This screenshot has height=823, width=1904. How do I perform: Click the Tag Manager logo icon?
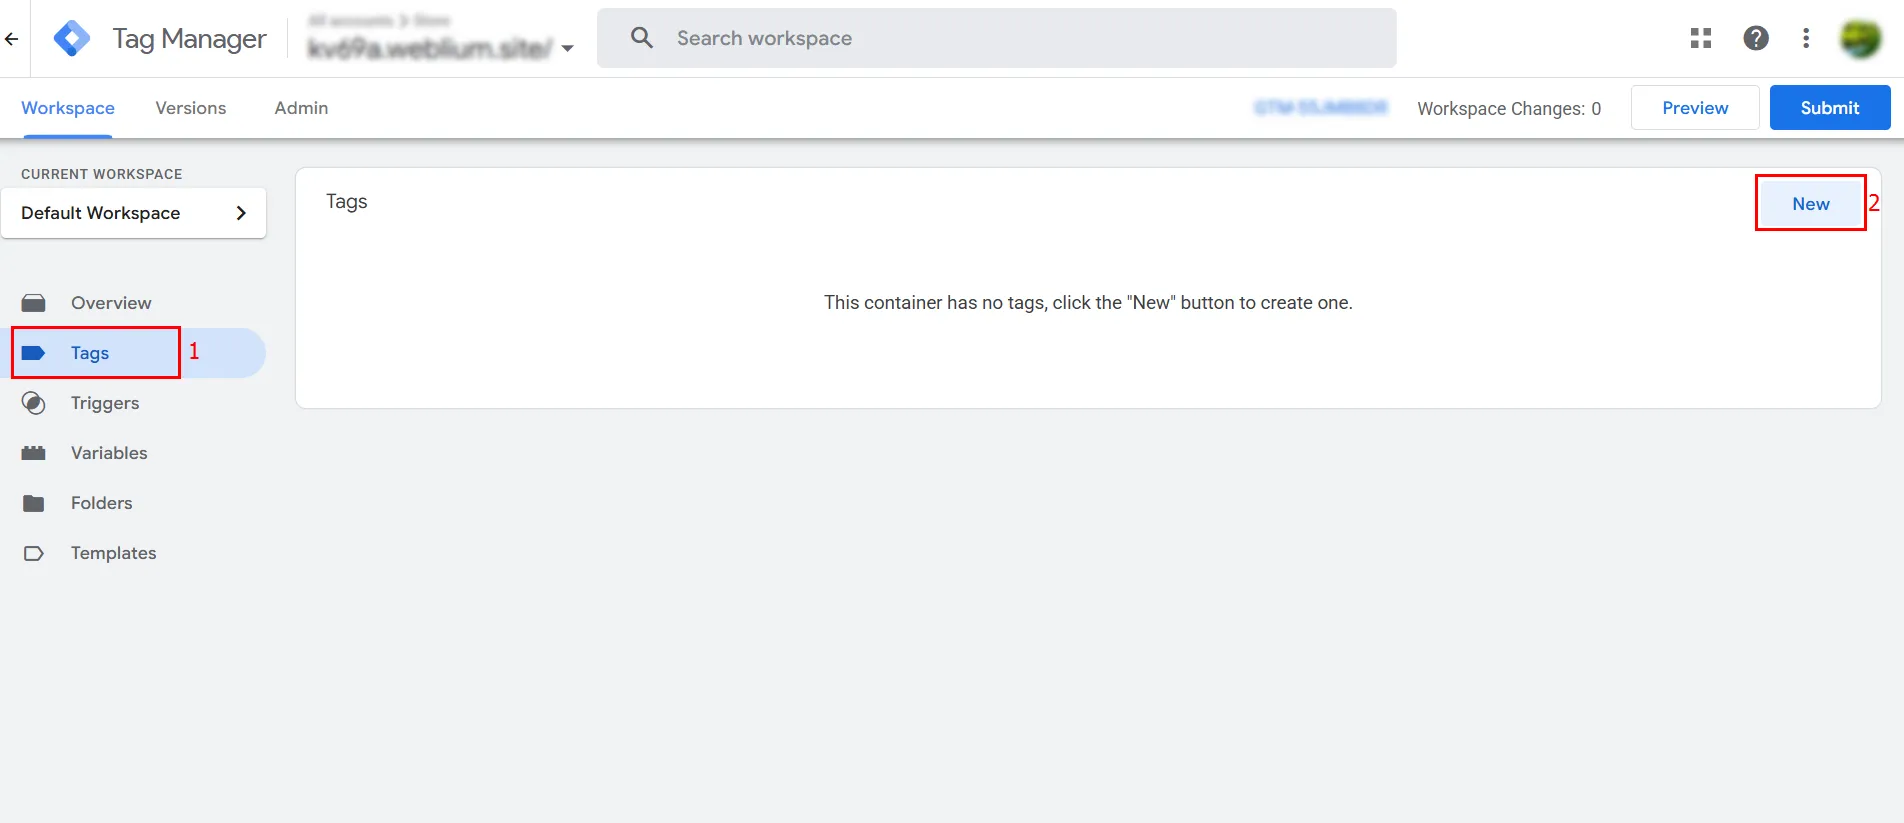72,39
